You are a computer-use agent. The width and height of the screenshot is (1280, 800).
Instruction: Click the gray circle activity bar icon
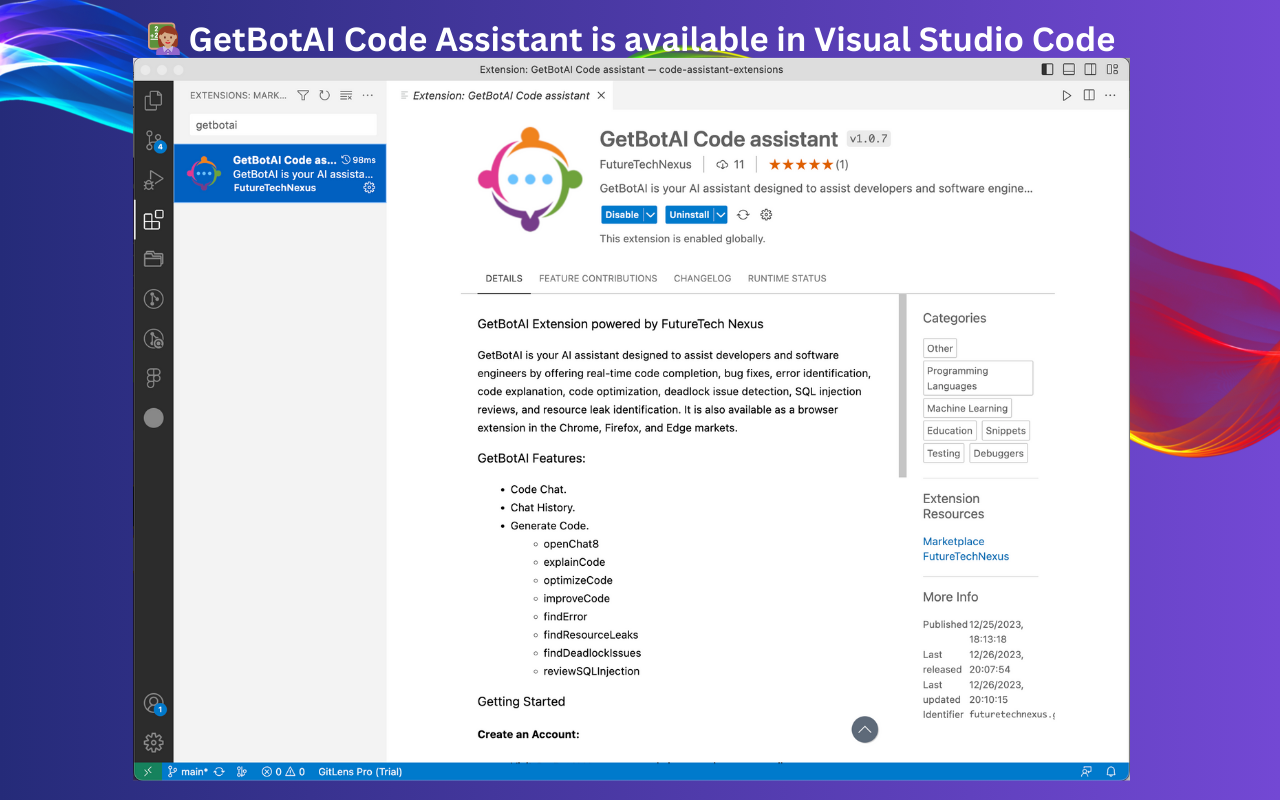[153, 418]
